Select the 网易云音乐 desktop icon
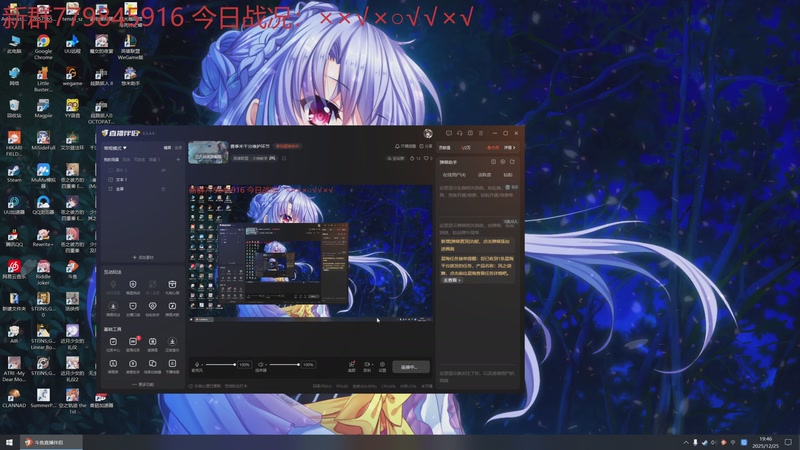 [14, 270]
